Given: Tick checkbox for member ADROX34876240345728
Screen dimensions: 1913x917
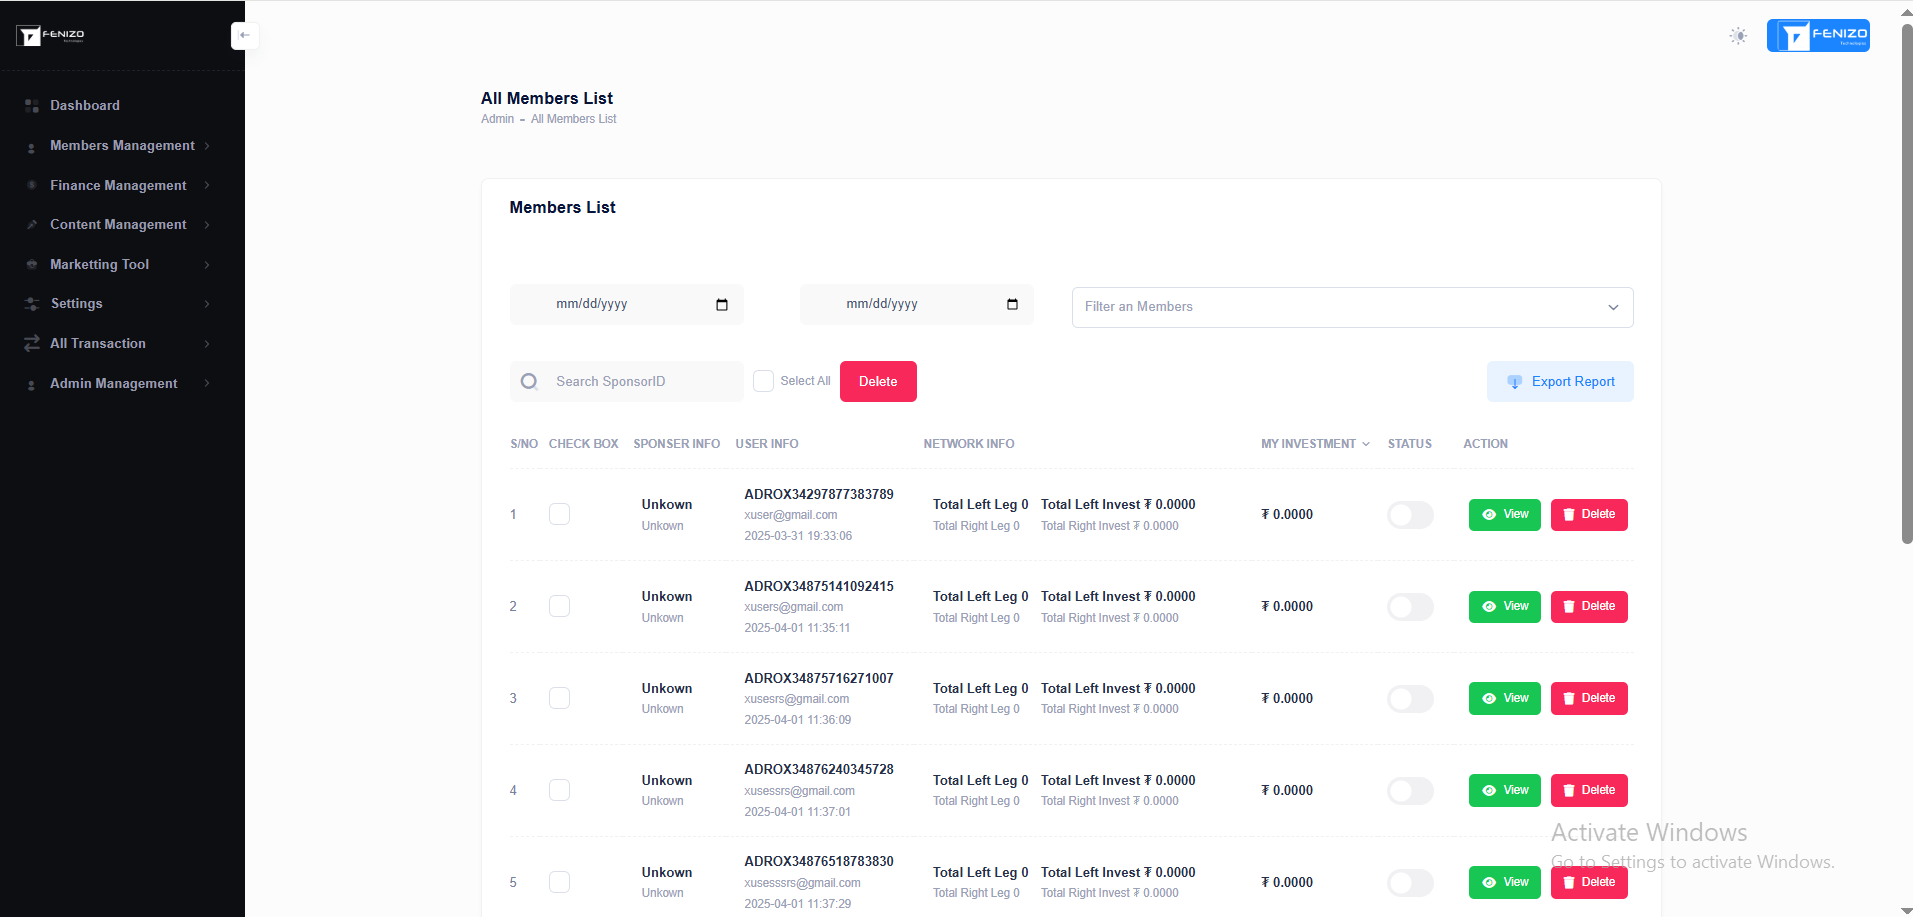Looking at the screenshot, I should 559,790.
